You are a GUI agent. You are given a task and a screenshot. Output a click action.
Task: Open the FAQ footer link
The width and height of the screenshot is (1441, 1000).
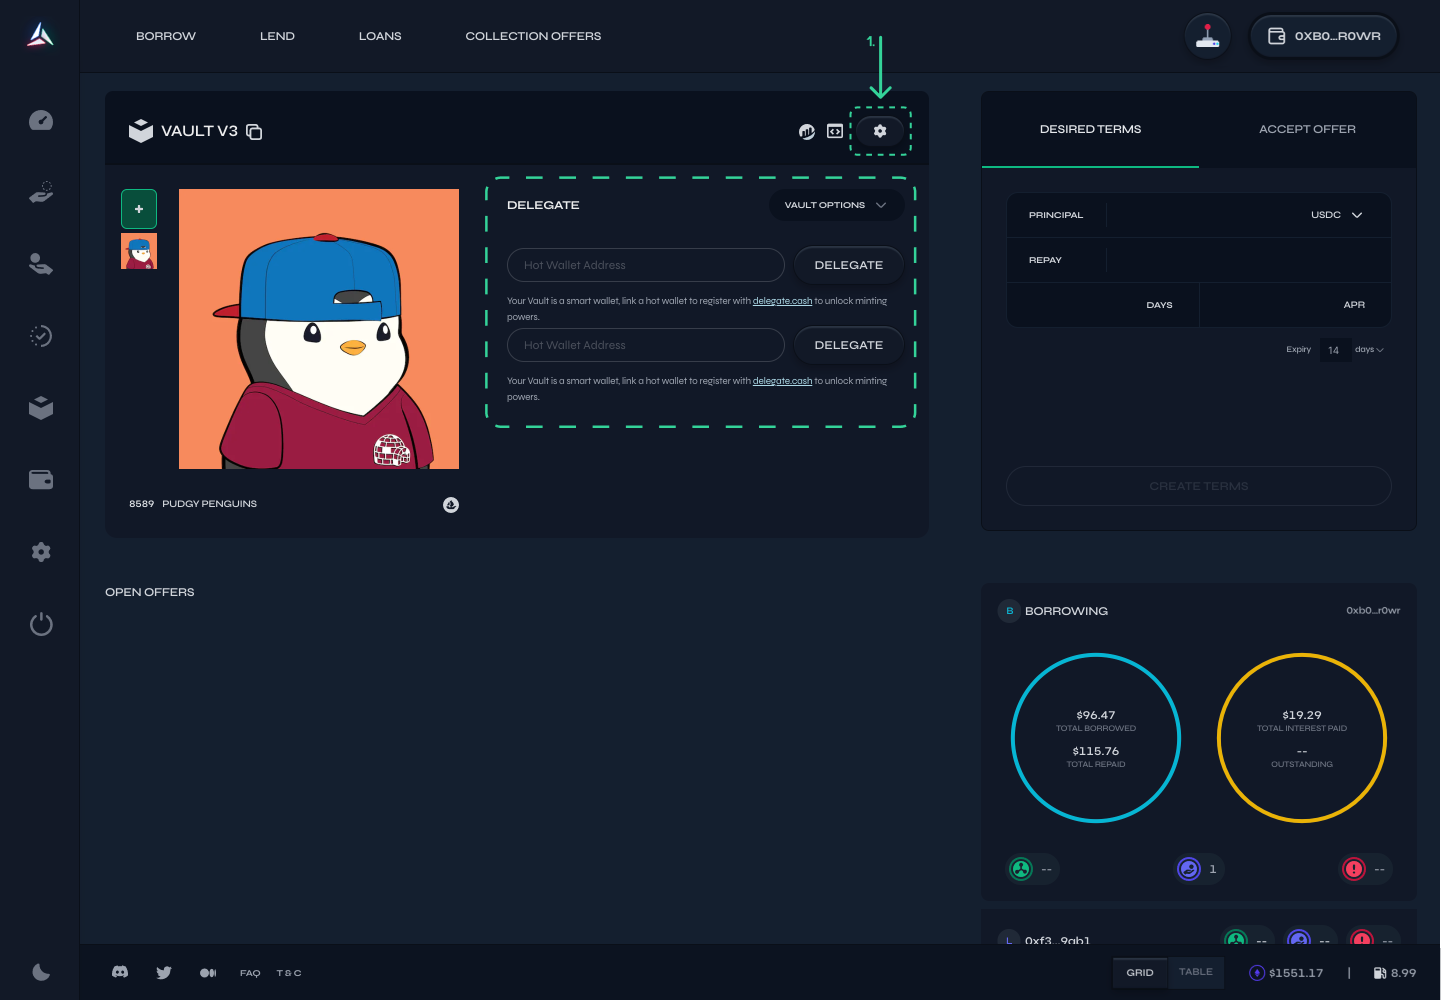coord(250,973)
